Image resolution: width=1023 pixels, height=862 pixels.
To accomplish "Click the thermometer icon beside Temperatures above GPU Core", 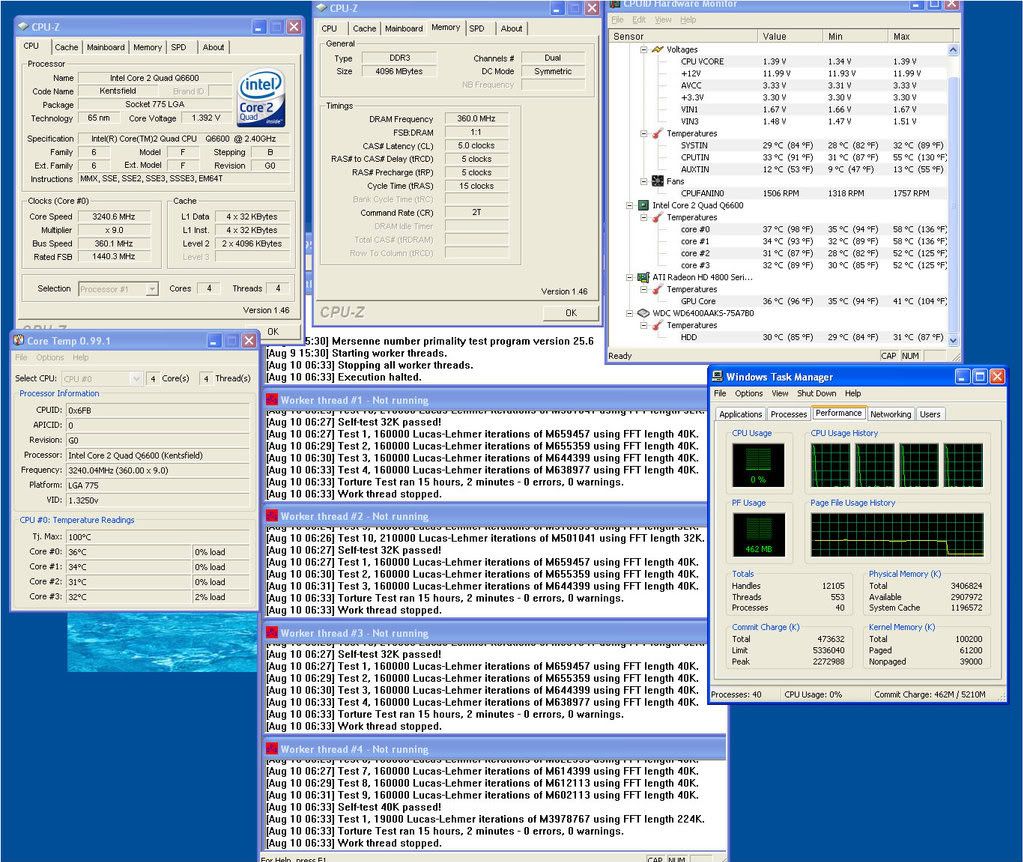I will click(658, 289).
